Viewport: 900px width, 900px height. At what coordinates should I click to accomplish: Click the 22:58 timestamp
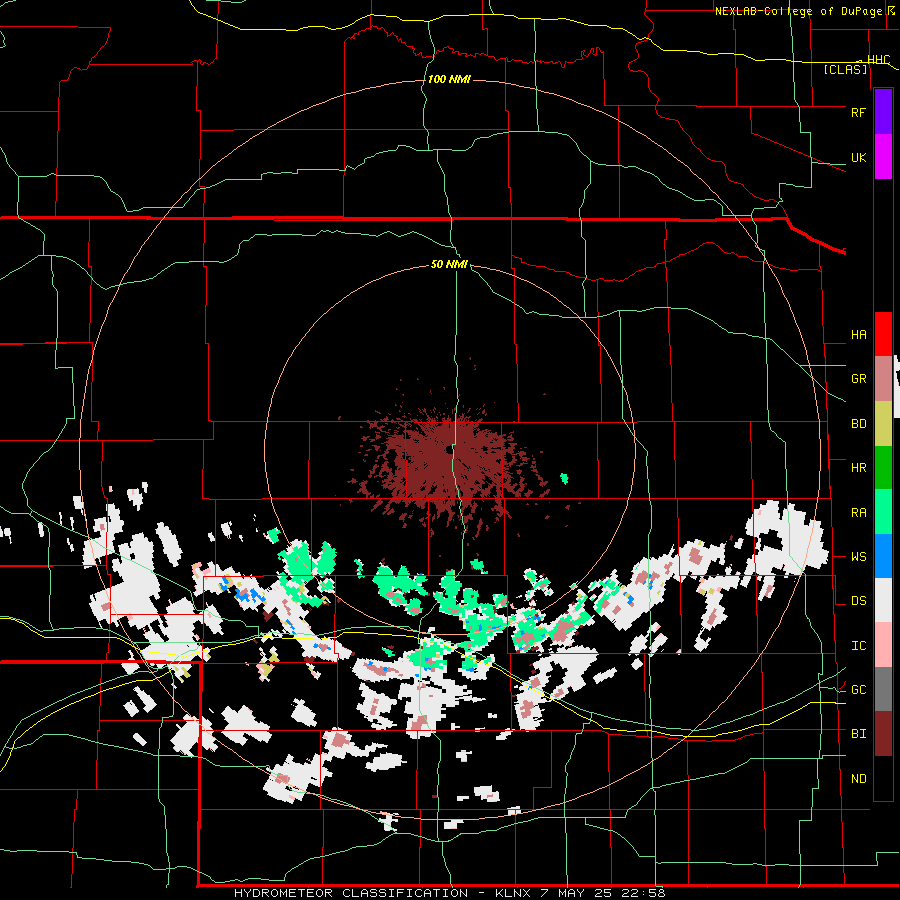(x=641, y=893)
